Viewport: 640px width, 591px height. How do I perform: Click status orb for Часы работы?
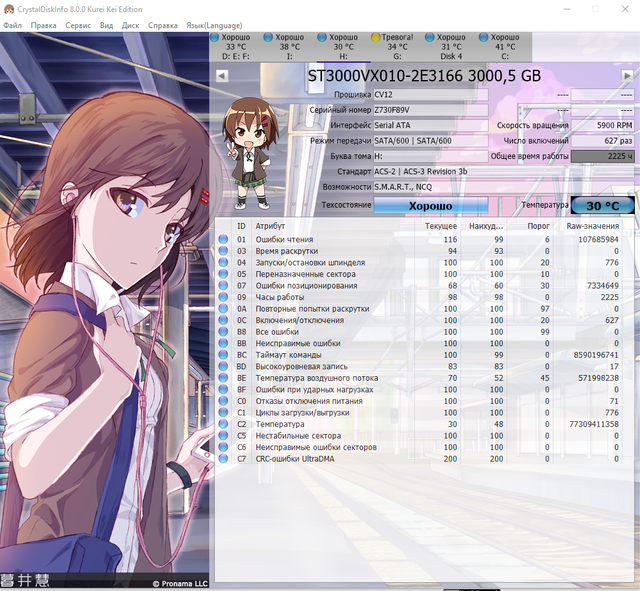(223, 297)
